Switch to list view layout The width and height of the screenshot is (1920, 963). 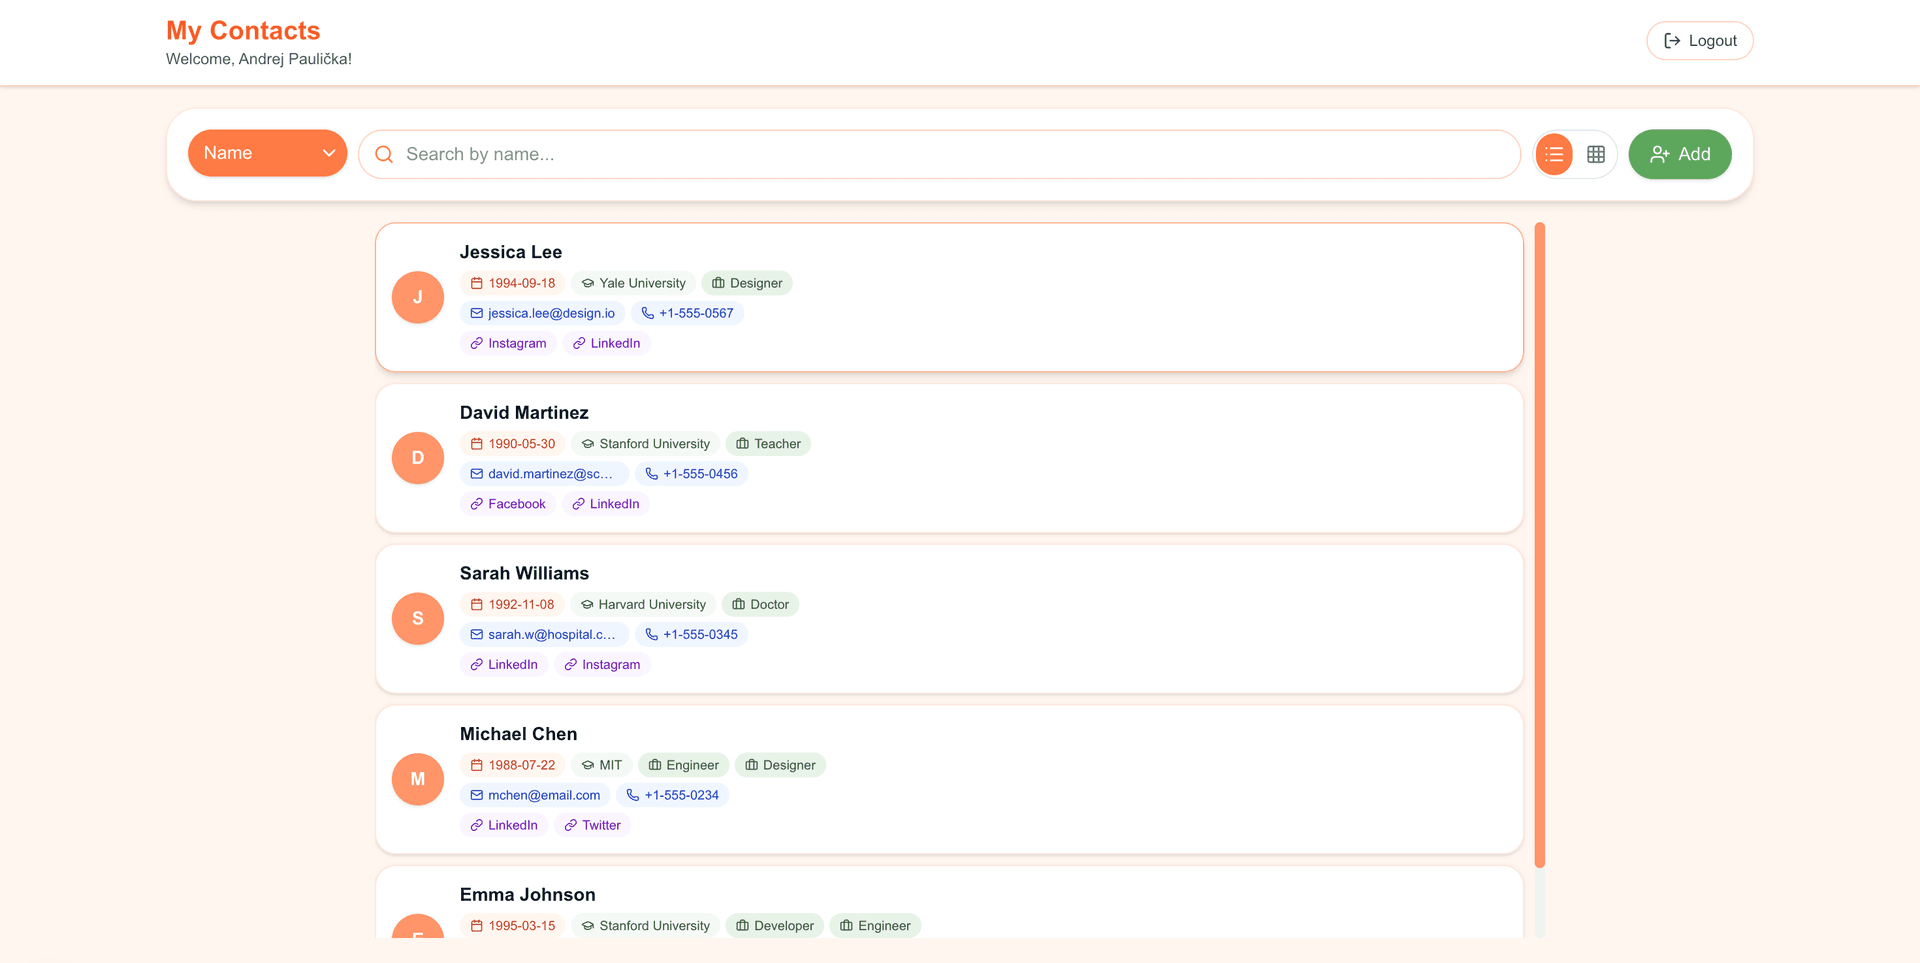[x=1554, y=154]
